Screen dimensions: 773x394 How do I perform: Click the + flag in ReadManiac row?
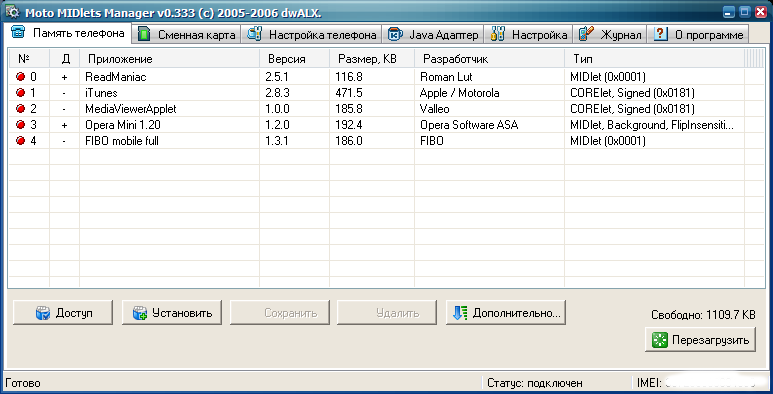[64, 77]
